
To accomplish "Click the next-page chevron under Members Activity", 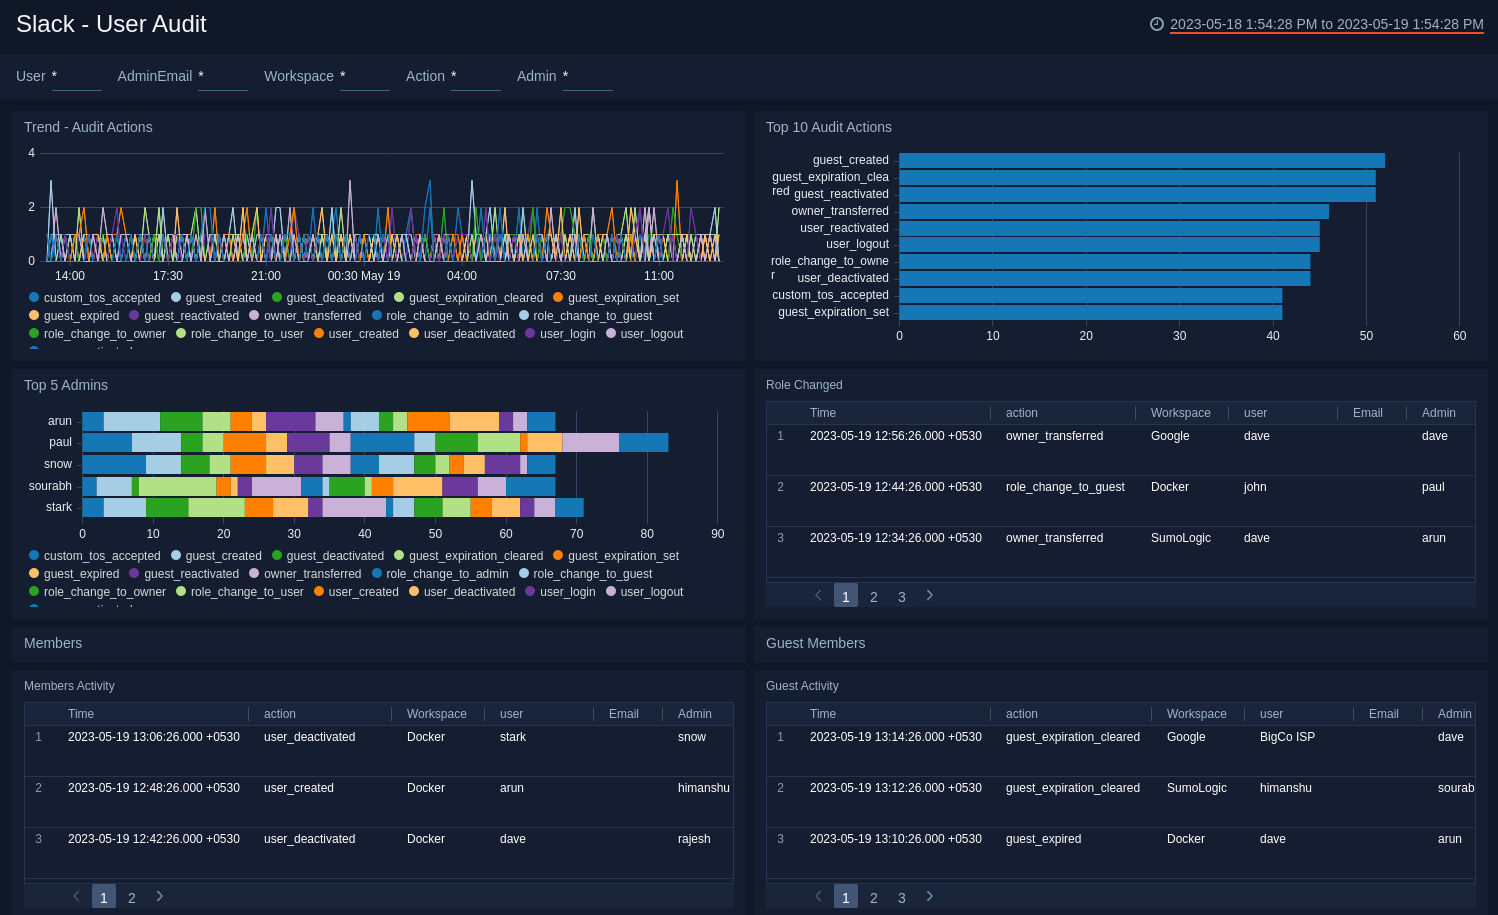I will (159, 896).
